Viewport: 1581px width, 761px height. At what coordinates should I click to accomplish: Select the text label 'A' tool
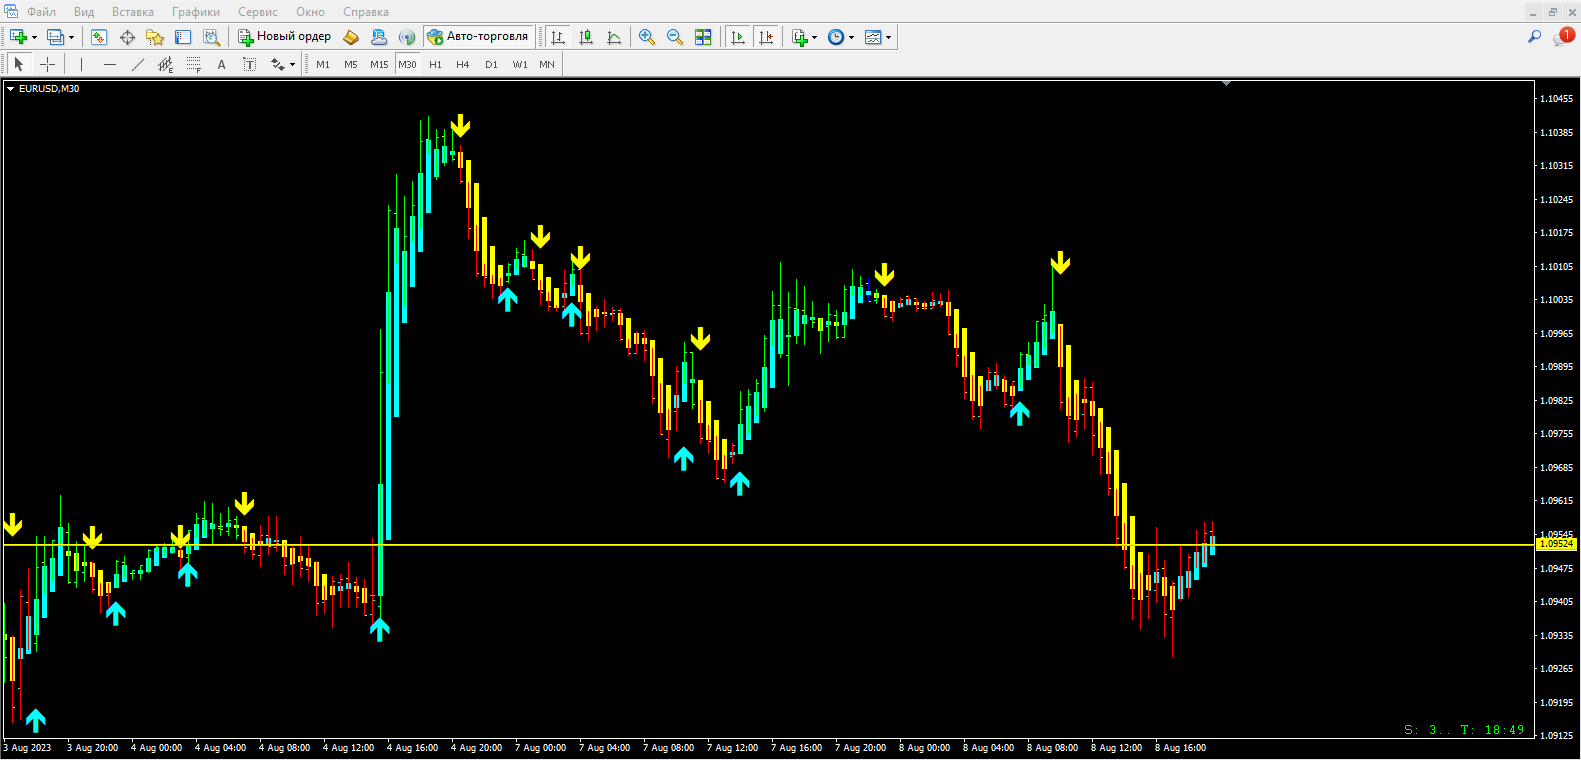(x=221, y=64)
